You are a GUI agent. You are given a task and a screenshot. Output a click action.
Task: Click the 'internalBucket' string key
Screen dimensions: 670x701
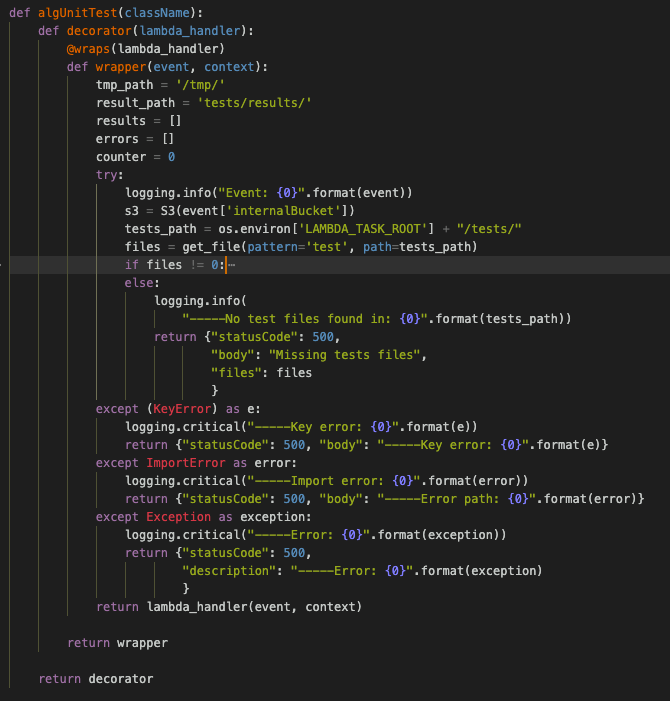pyautogui.click(x=283, y=211)
